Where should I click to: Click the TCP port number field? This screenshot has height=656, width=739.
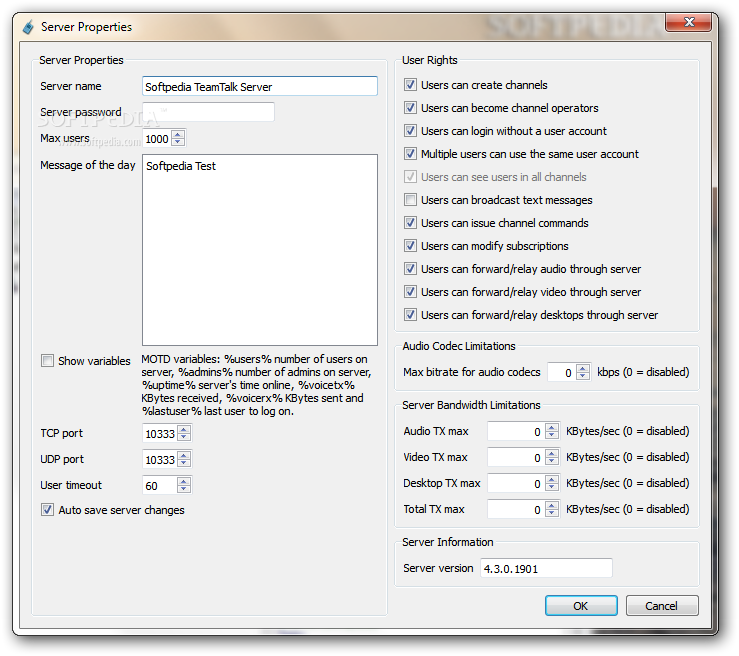pos(160,434)
